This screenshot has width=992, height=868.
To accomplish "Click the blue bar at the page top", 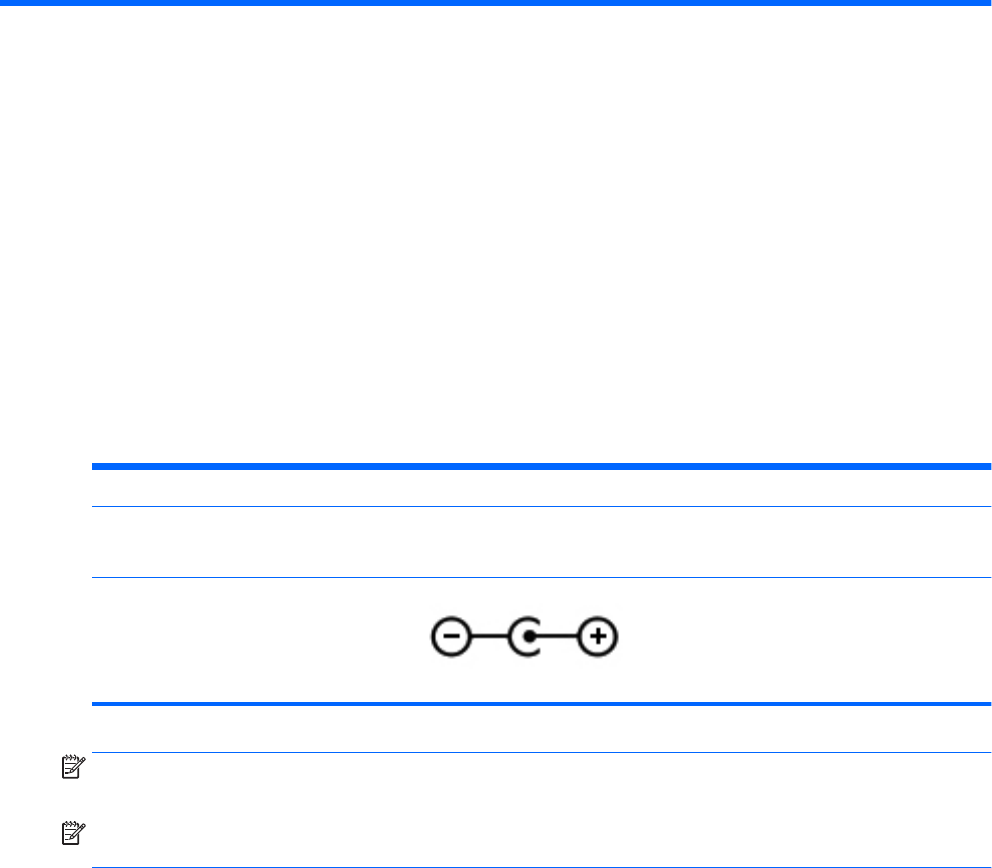I will tap(496, 3).
